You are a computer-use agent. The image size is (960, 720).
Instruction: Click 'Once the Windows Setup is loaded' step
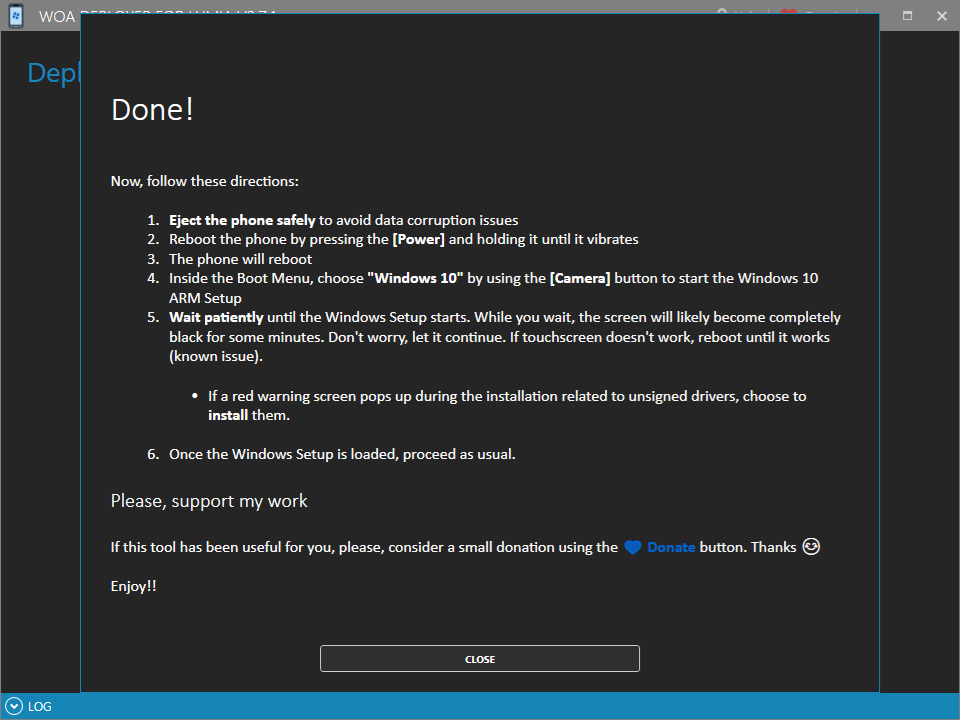pos(342,454)
